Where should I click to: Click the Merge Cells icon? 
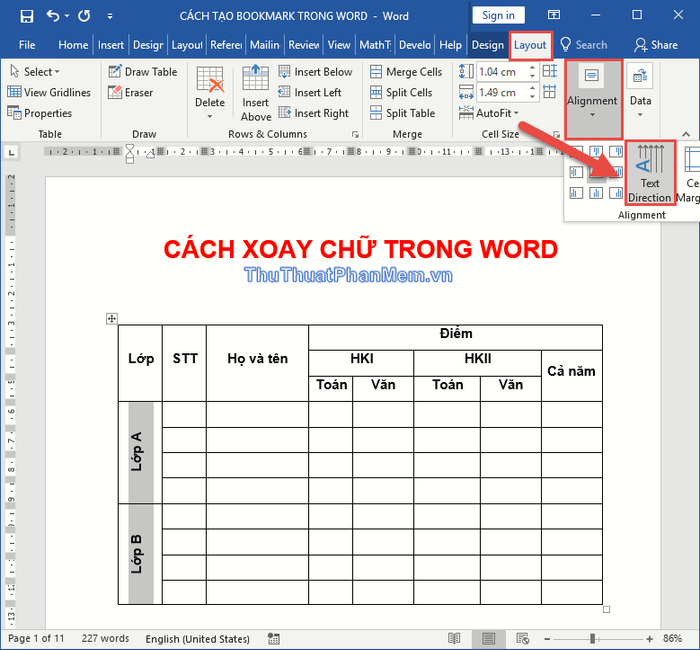tap(376, 72)
